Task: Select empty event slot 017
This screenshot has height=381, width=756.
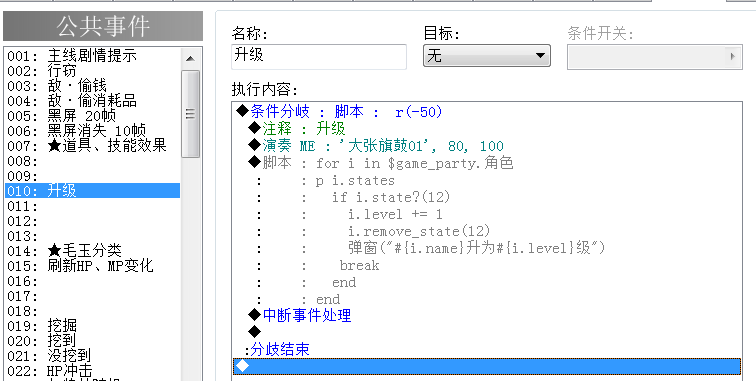Action: point(93,296)
